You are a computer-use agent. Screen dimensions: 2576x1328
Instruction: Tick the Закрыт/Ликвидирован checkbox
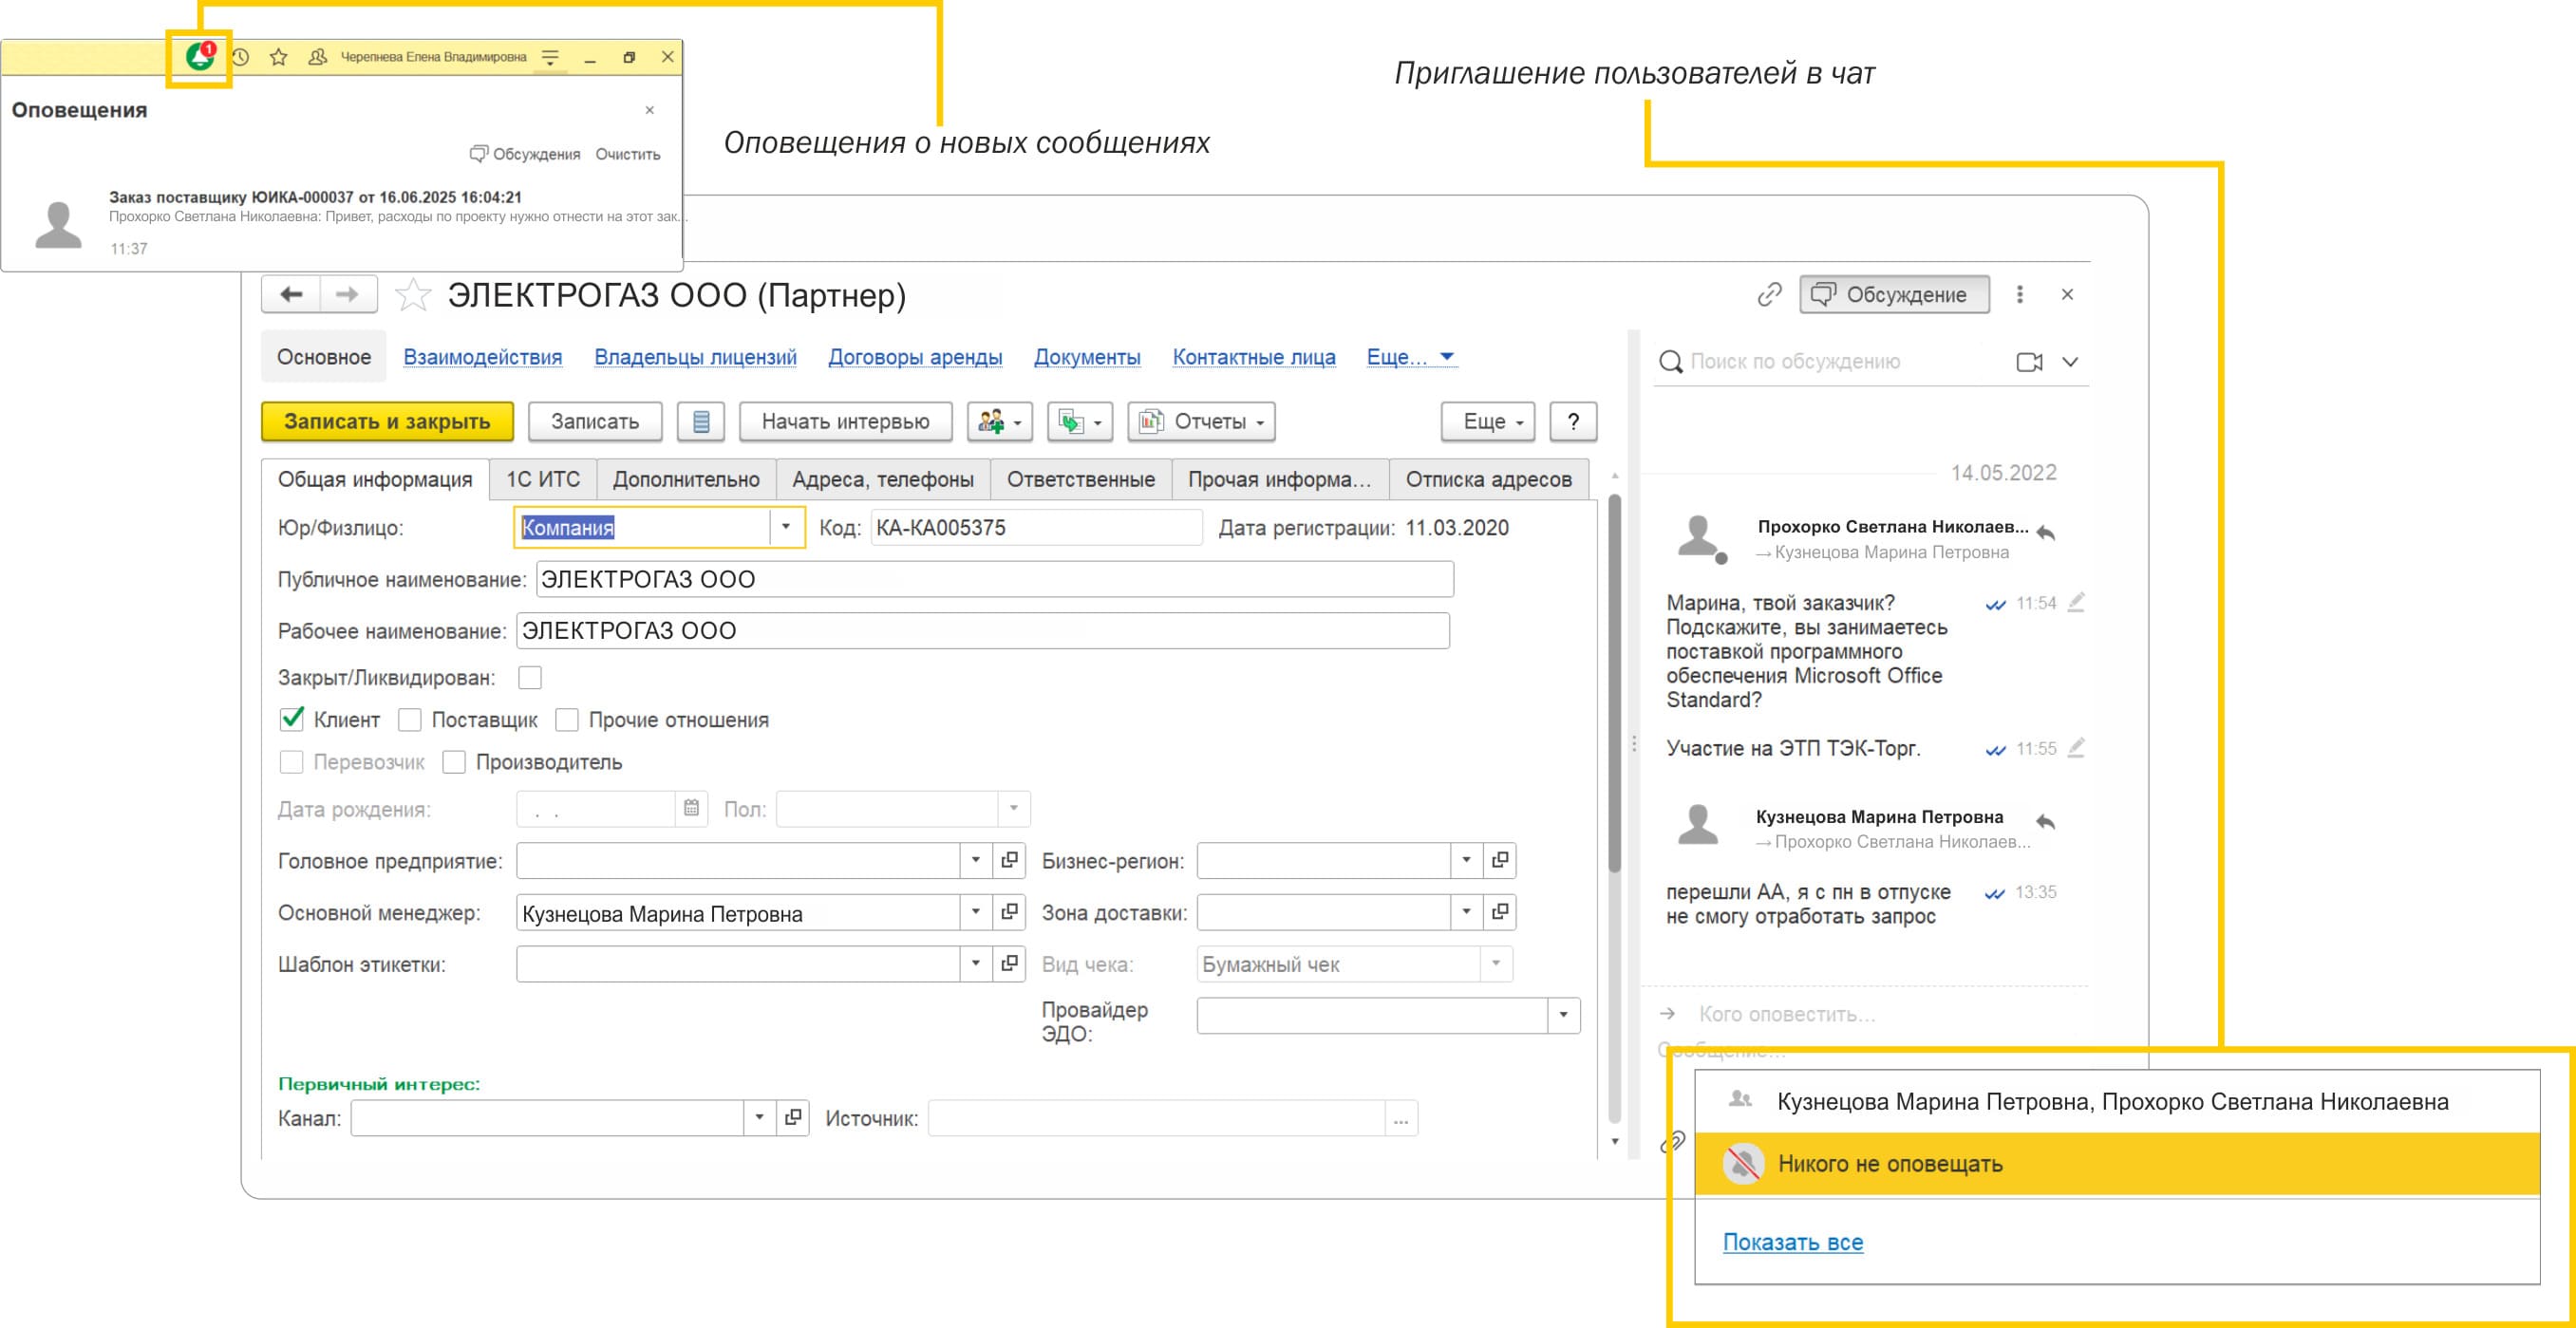(530, 677)
